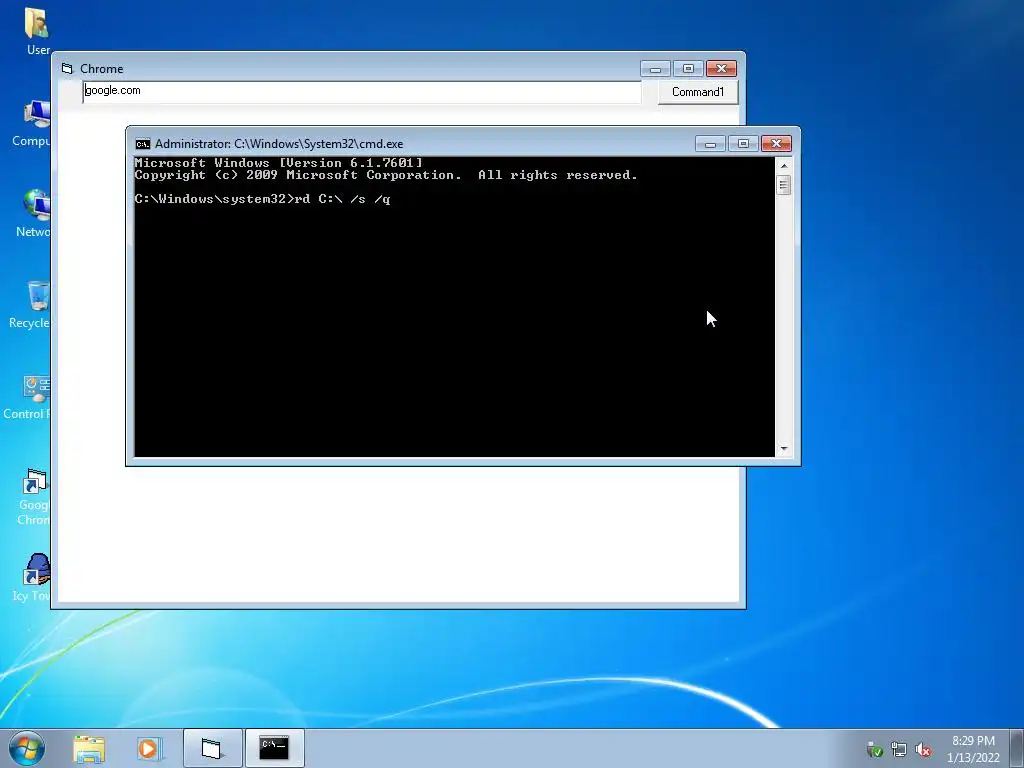Maximize the cmd.exe window
1024x768 pixels.
click(x=743, y=144)
